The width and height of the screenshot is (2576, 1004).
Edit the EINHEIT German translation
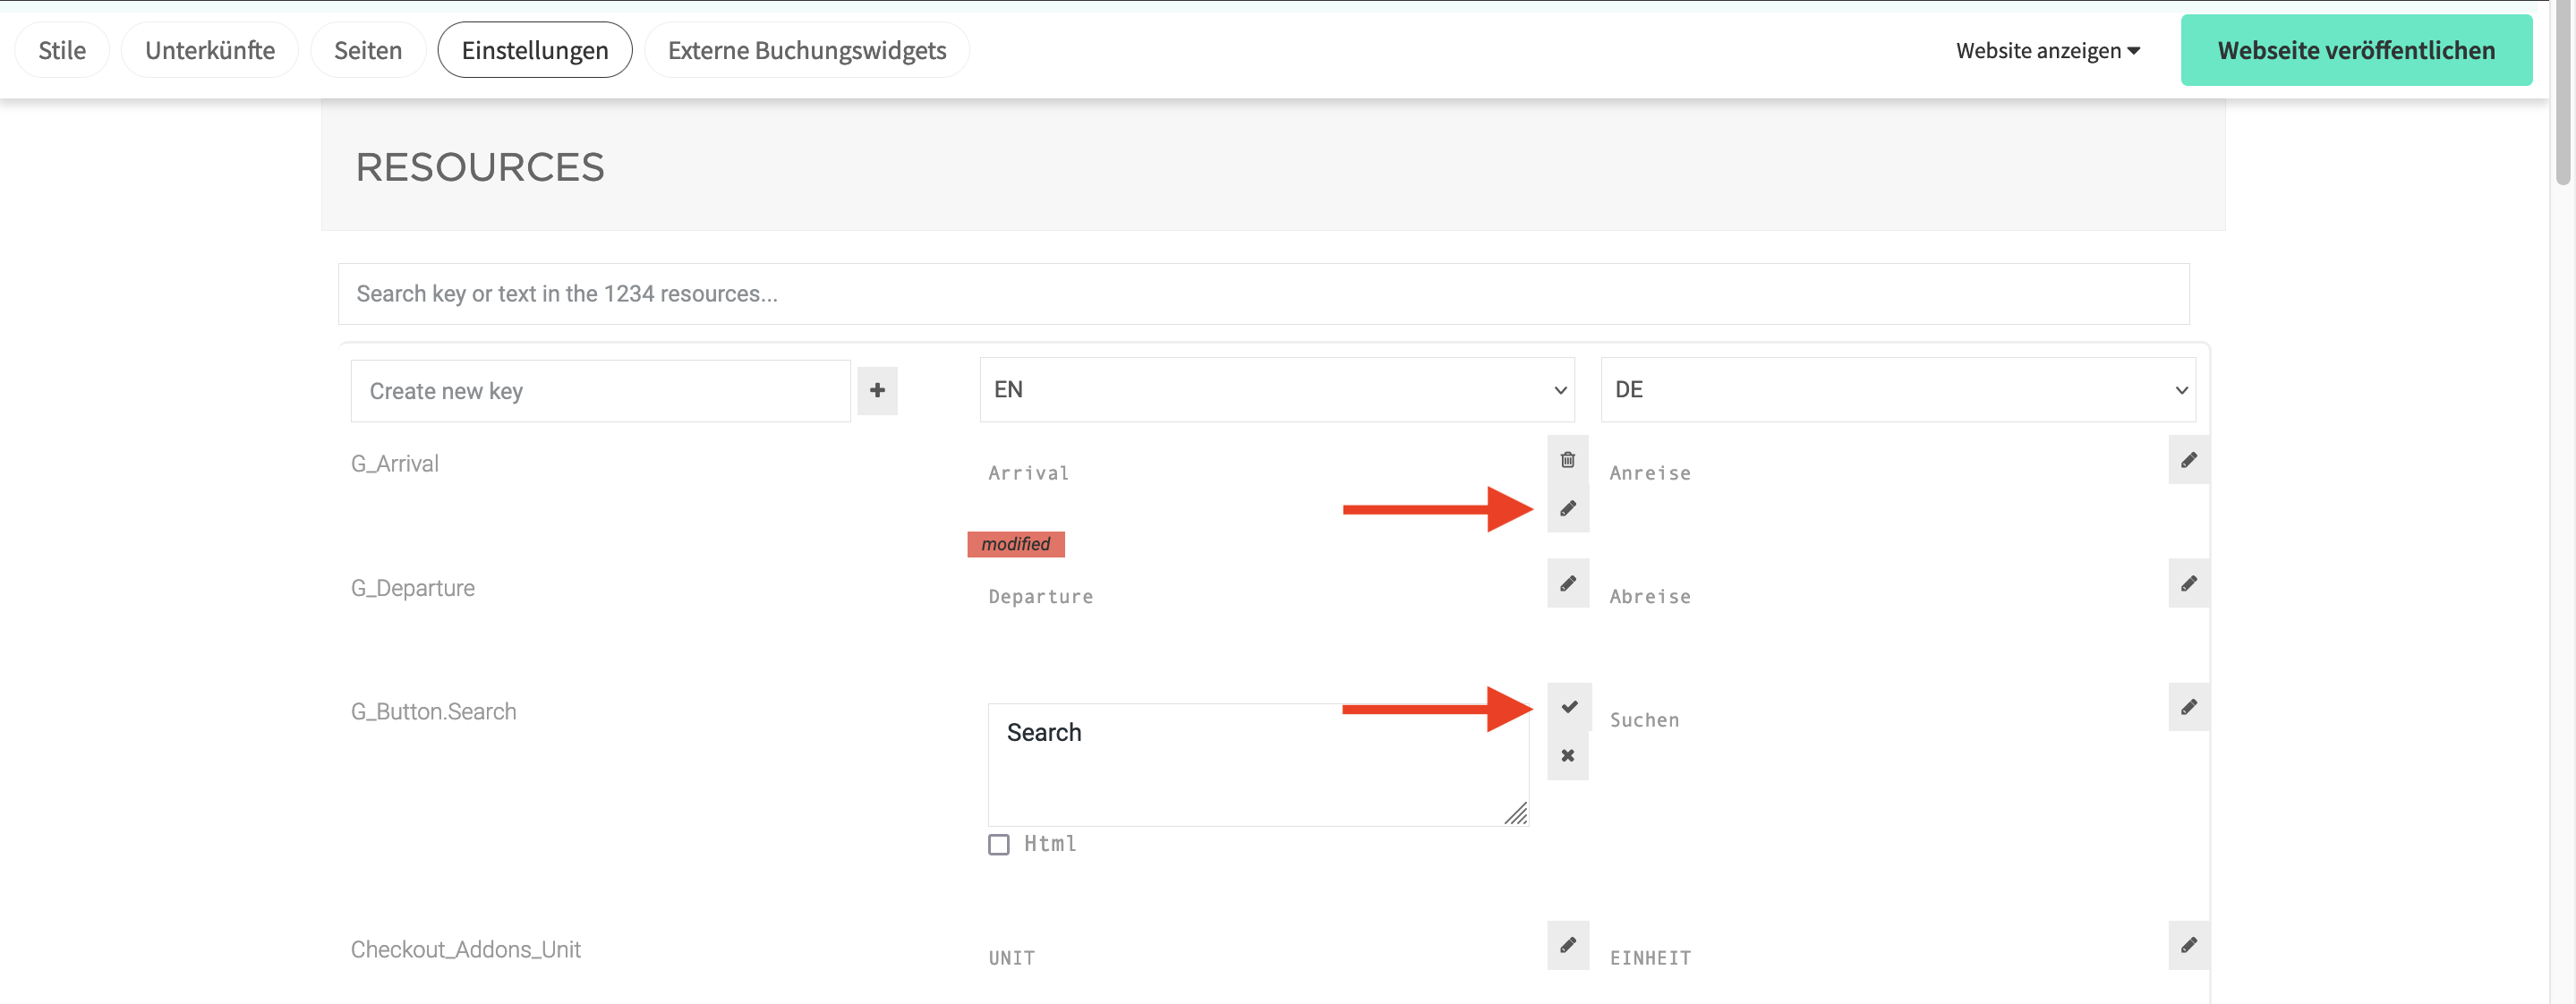(x=2189, y=945)
